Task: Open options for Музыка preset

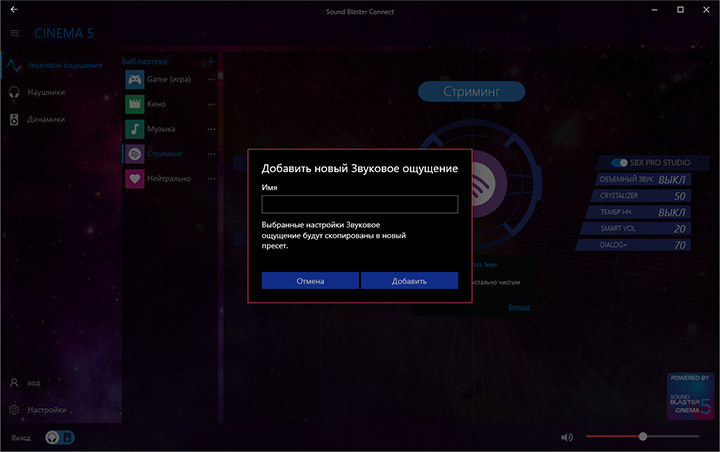Action: [x=211, y=129]
